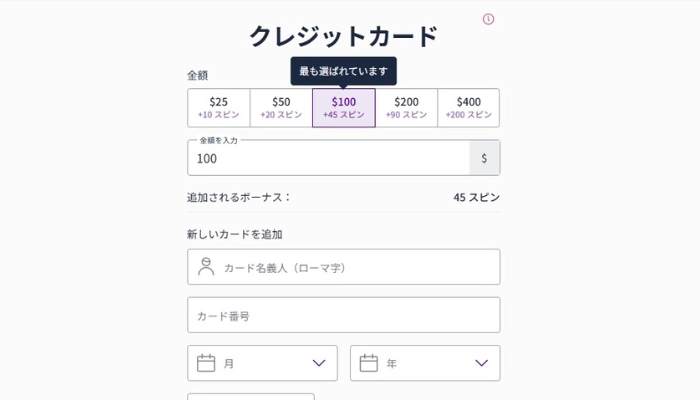
Task: Expand the 年 dropdown chevron
Action: tap(481, 363)
